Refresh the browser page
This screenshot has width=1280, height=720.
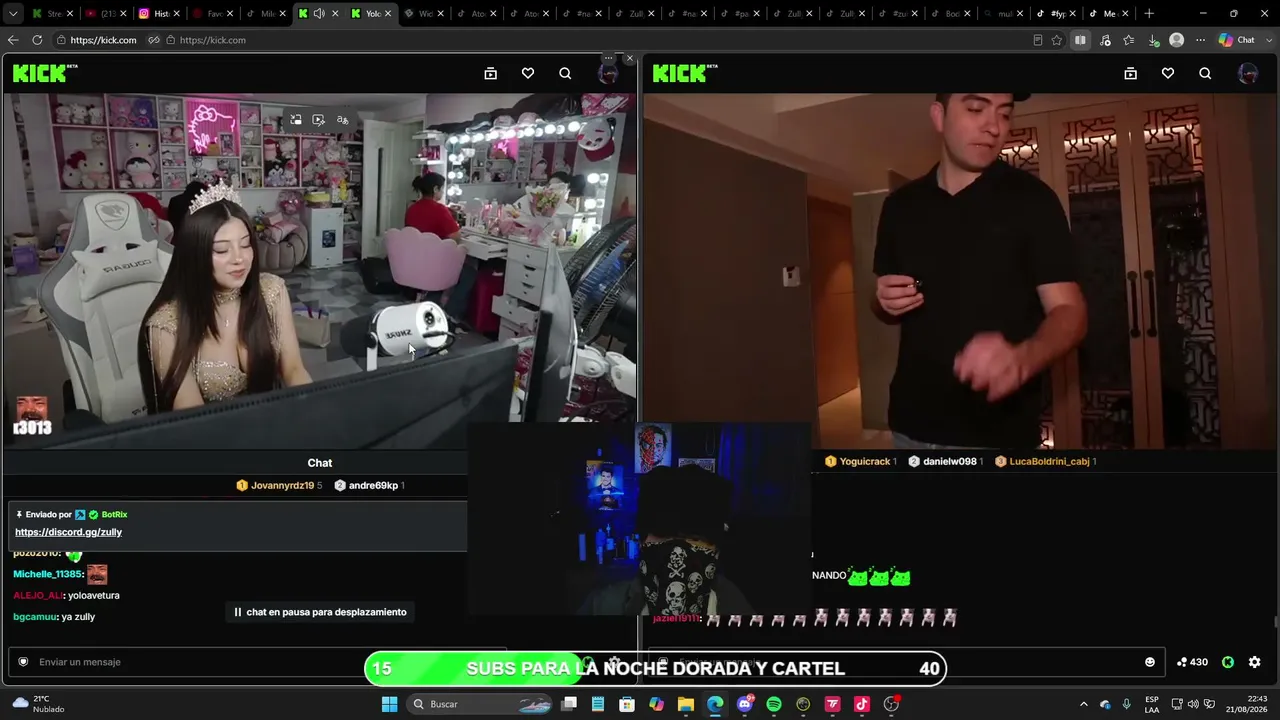click(37, 40)
